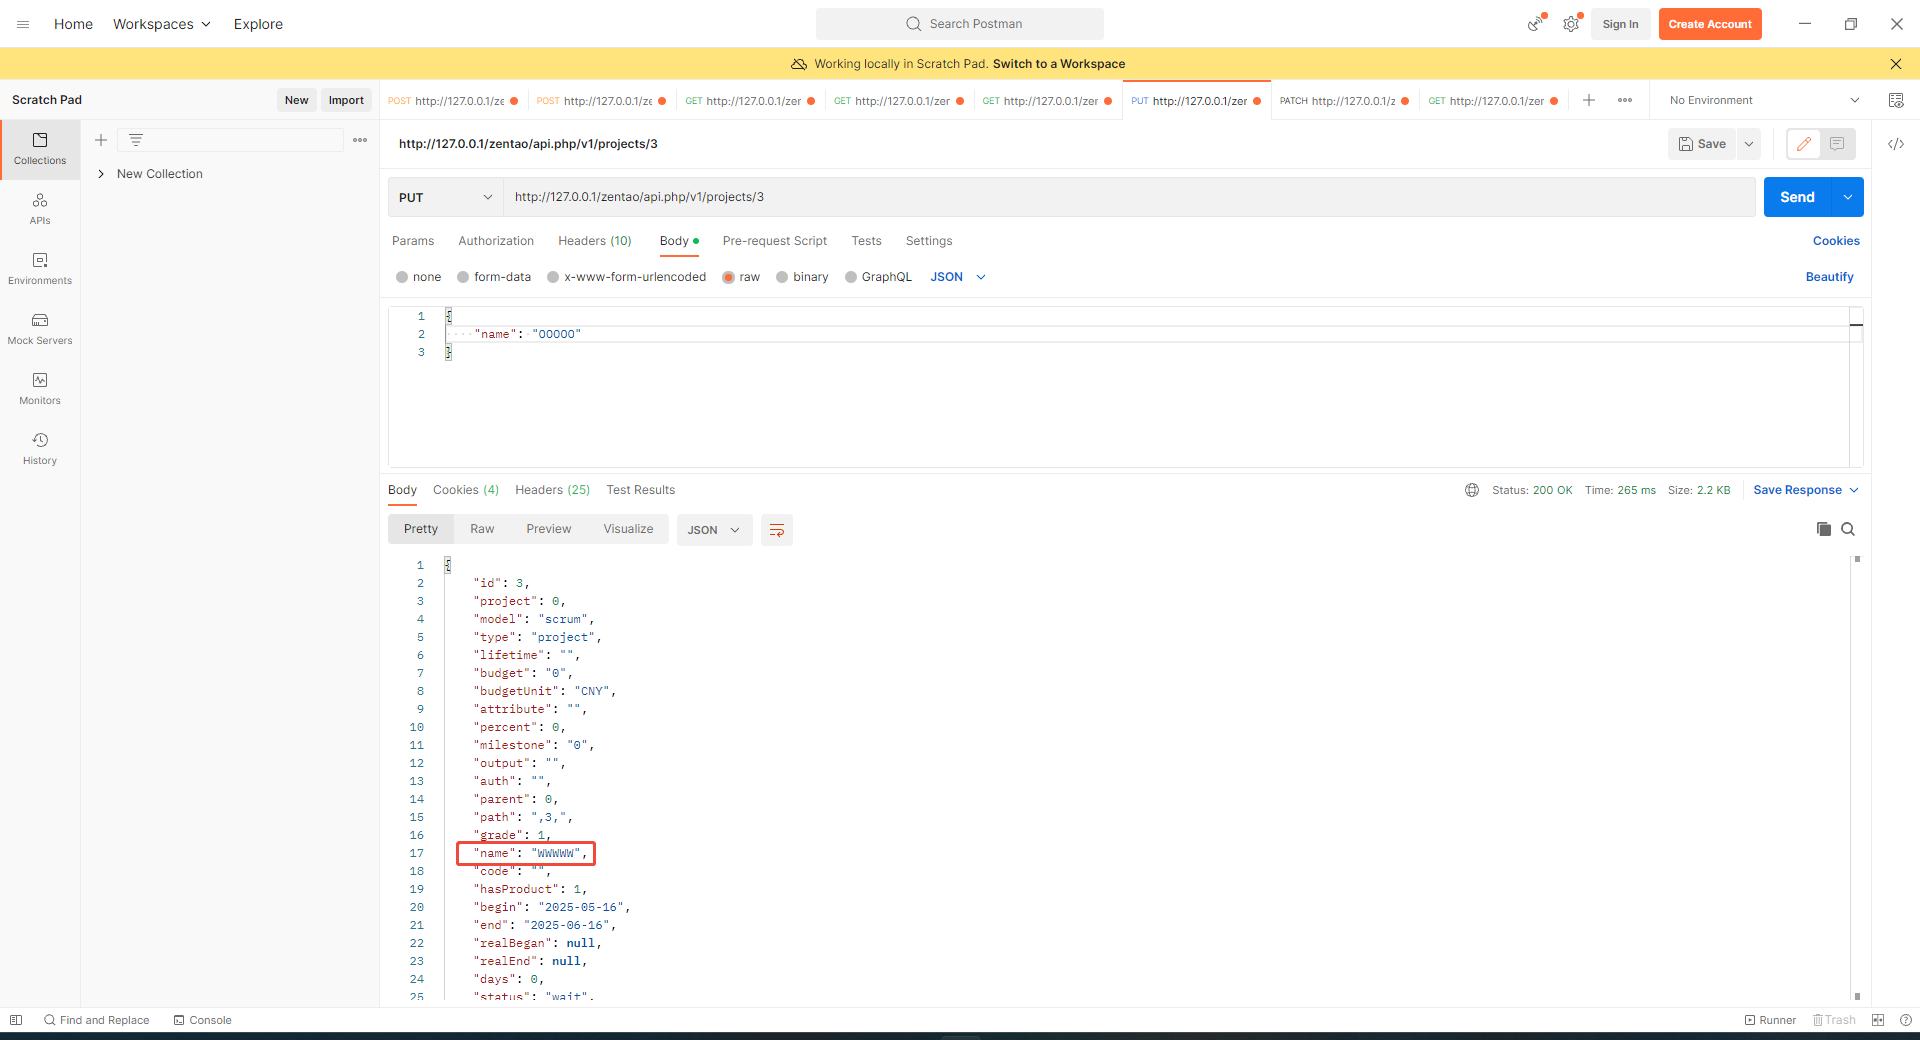Open the Send button dropdown arrow
This screenshot has width=1920, height=1040.
coord(1848,197)
